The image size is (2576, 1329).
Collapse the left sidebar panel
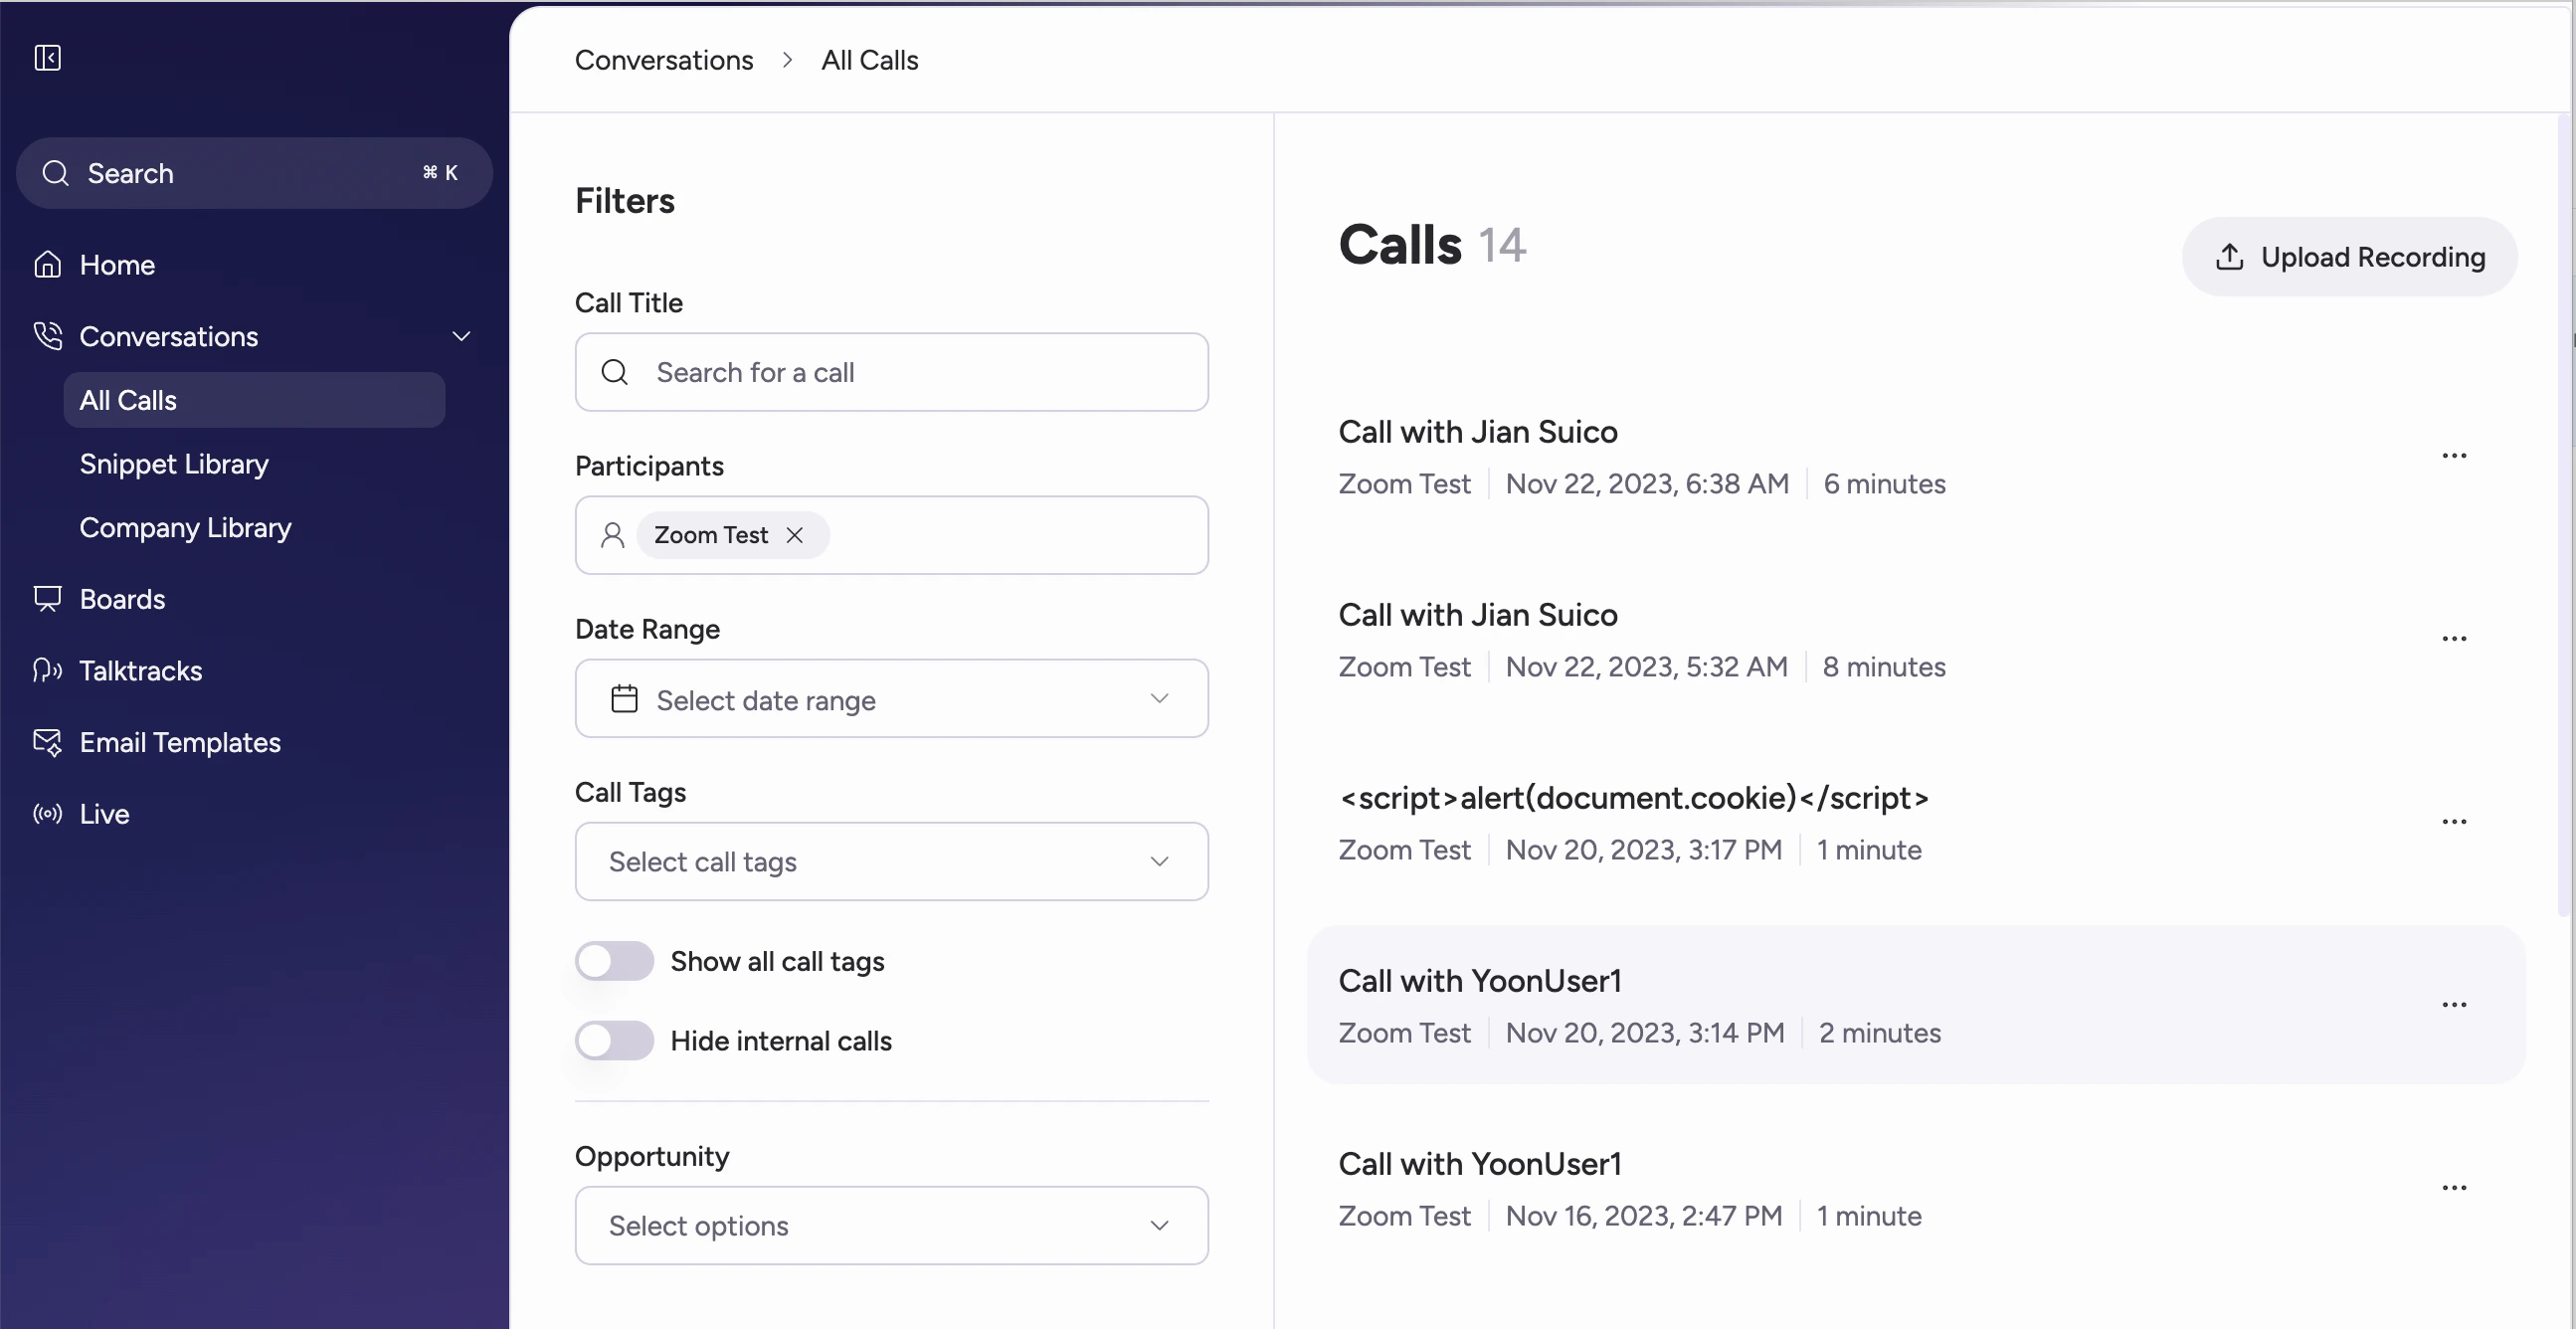pyautogui.click(x=46, y=57)
